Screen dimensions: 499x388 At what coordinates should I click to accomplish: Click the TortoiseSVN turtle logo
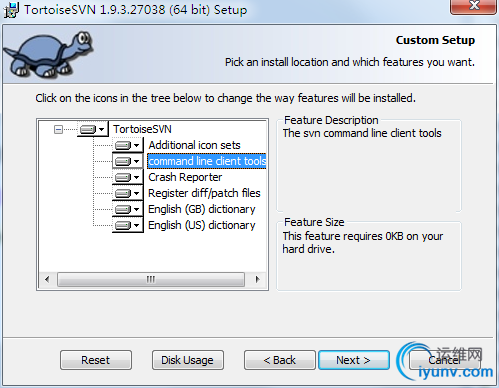coord(48,54)
